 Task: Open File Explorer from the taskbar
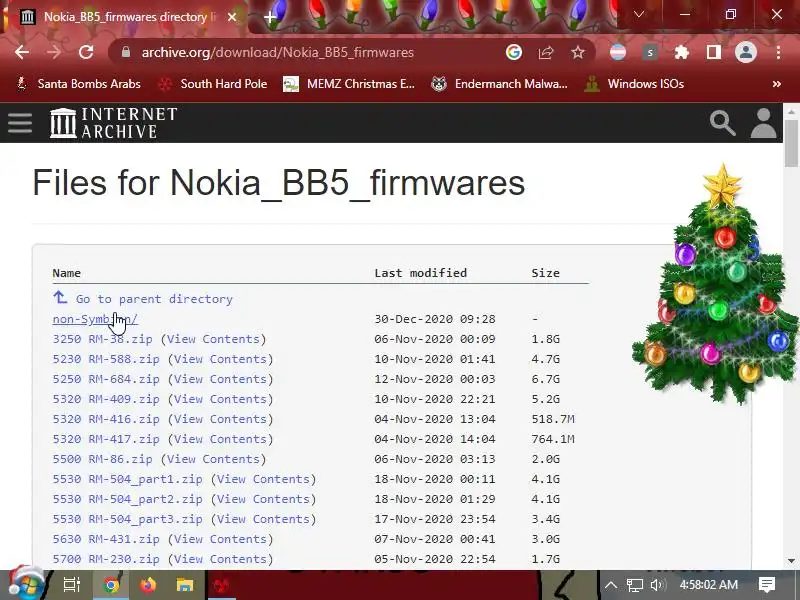click(x=185, y=585)
